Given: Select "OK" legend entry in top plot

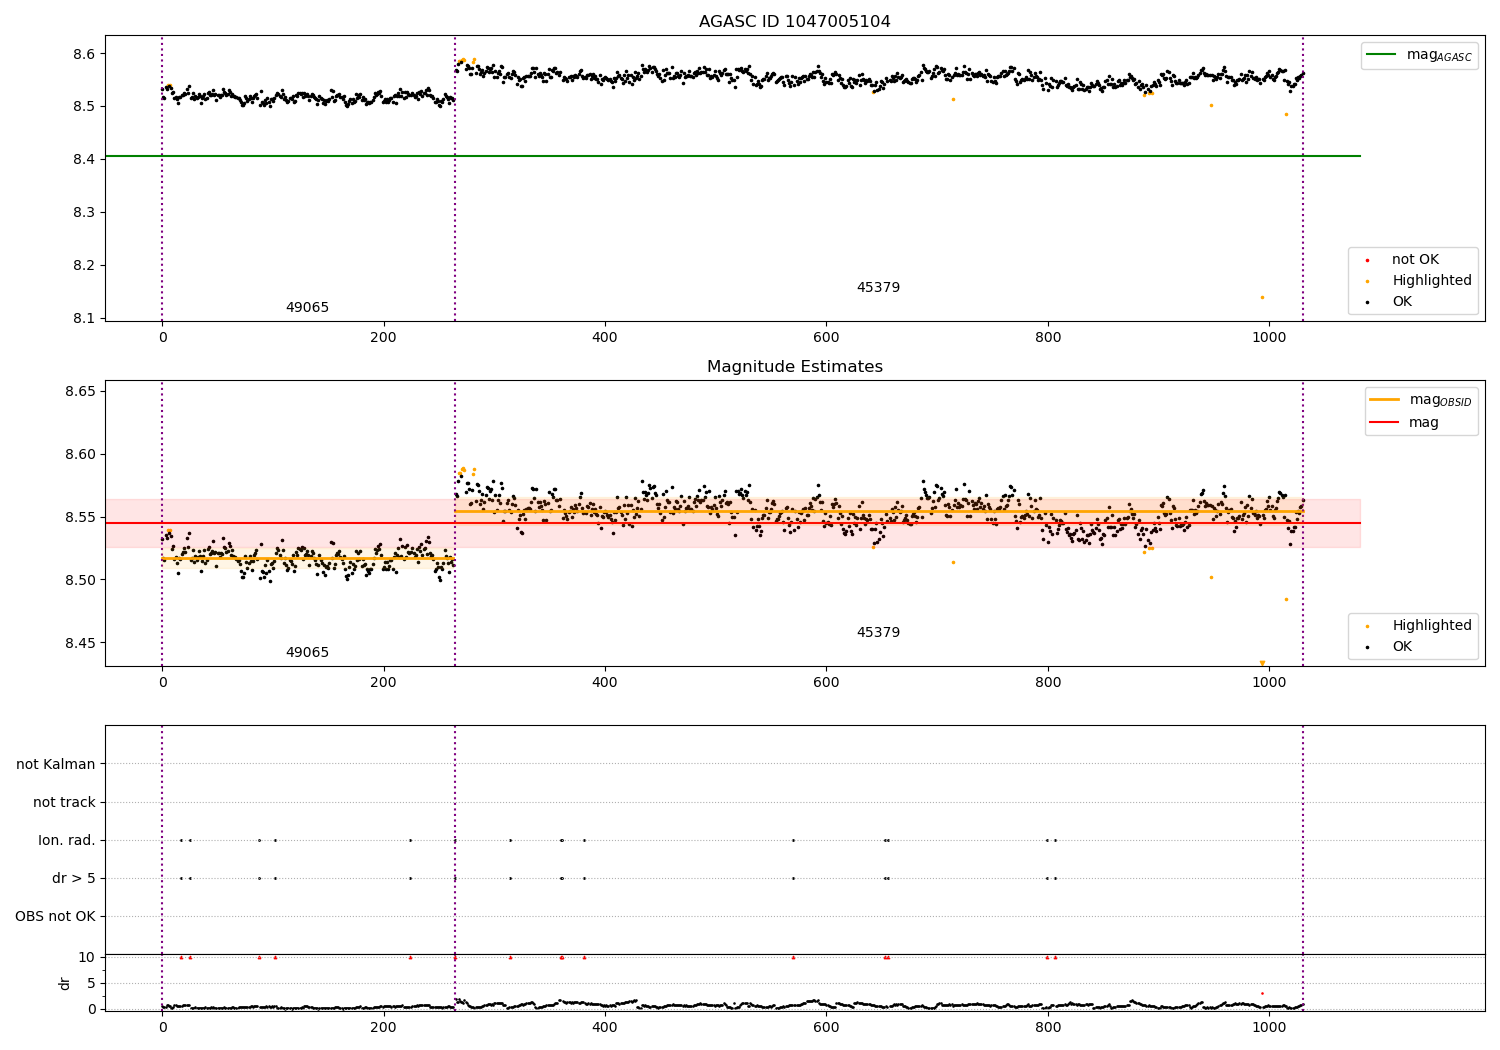Looking at the screenshot, I should tap(1402, 302).
